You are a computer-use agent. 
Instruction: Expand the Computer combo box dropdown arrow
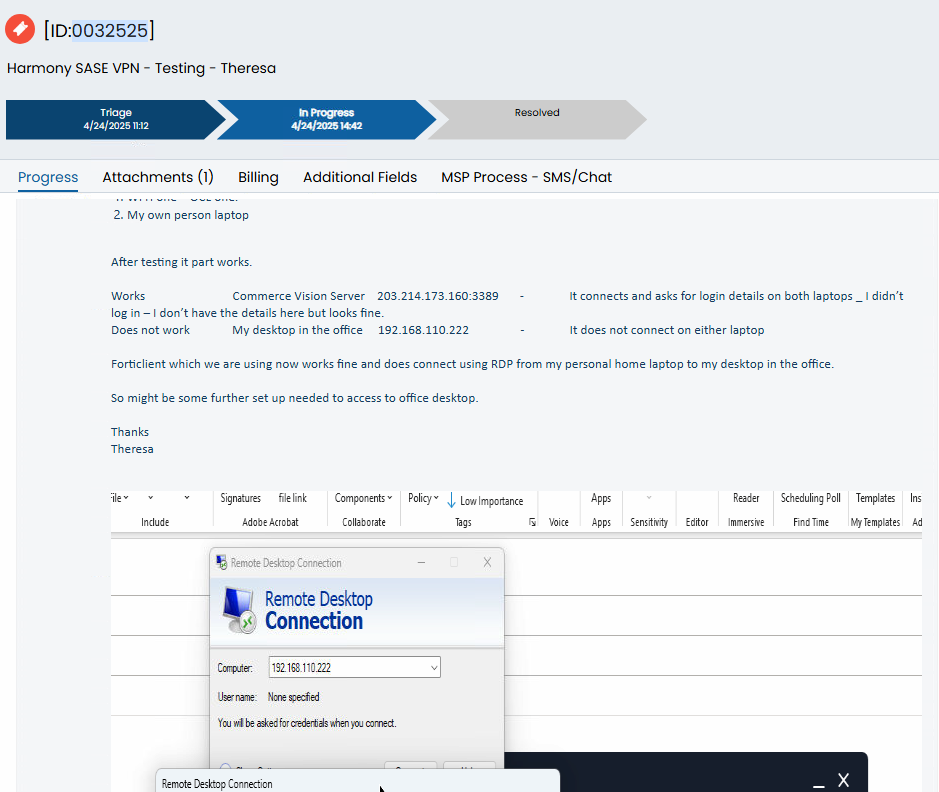pyautogui.click(x=434, y=668)
